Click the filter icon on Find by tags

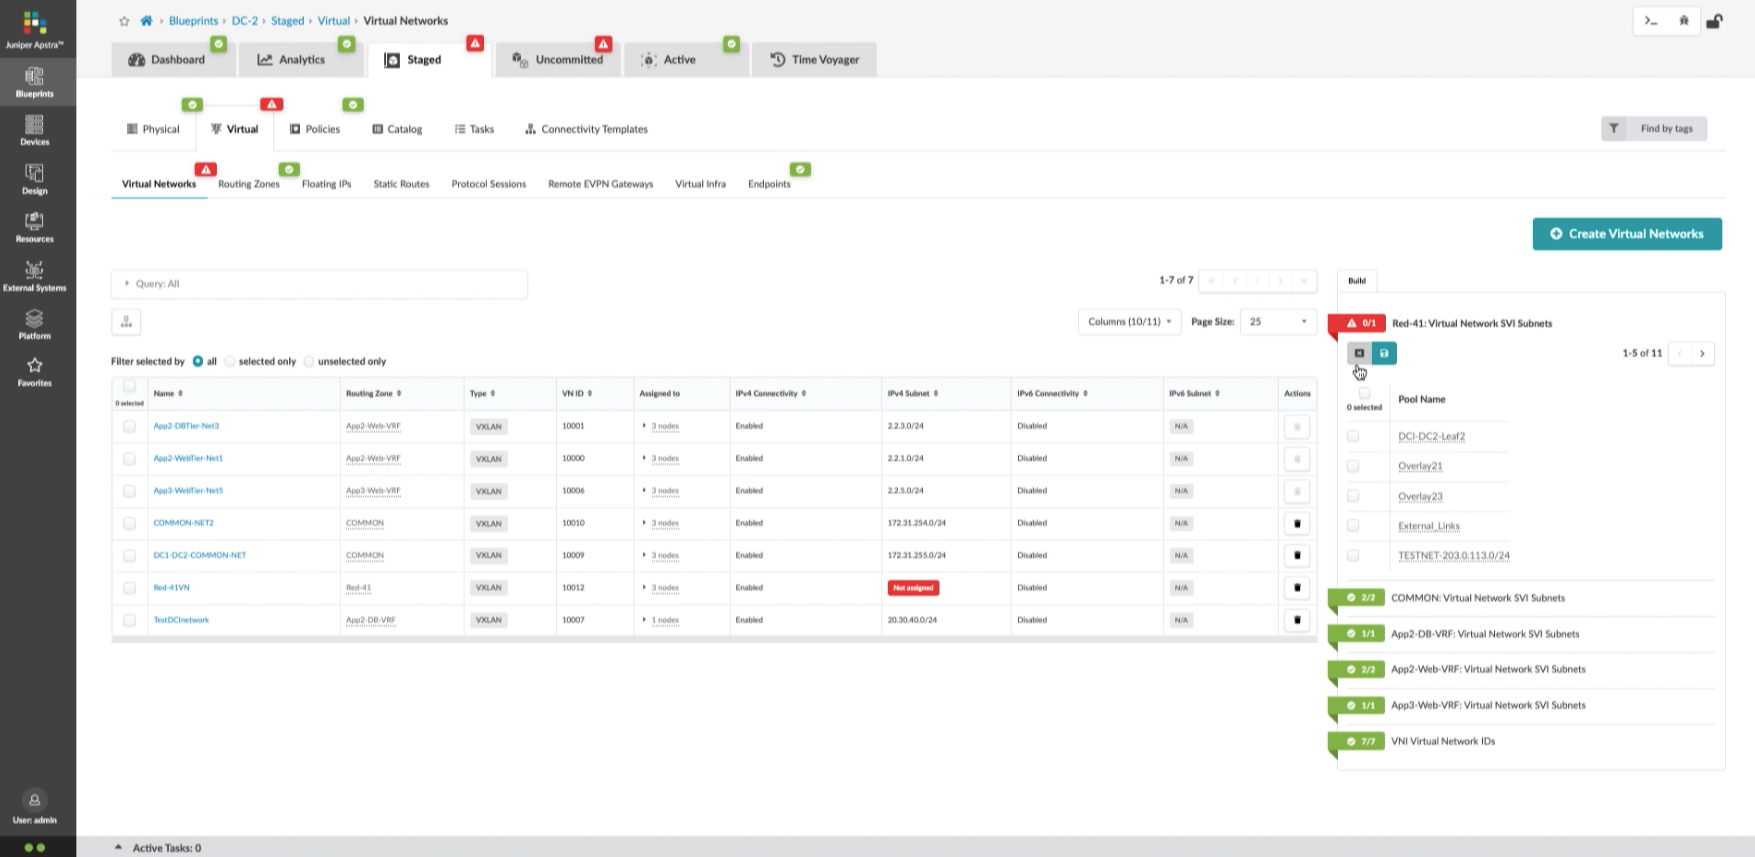[x=1614, y=129]
